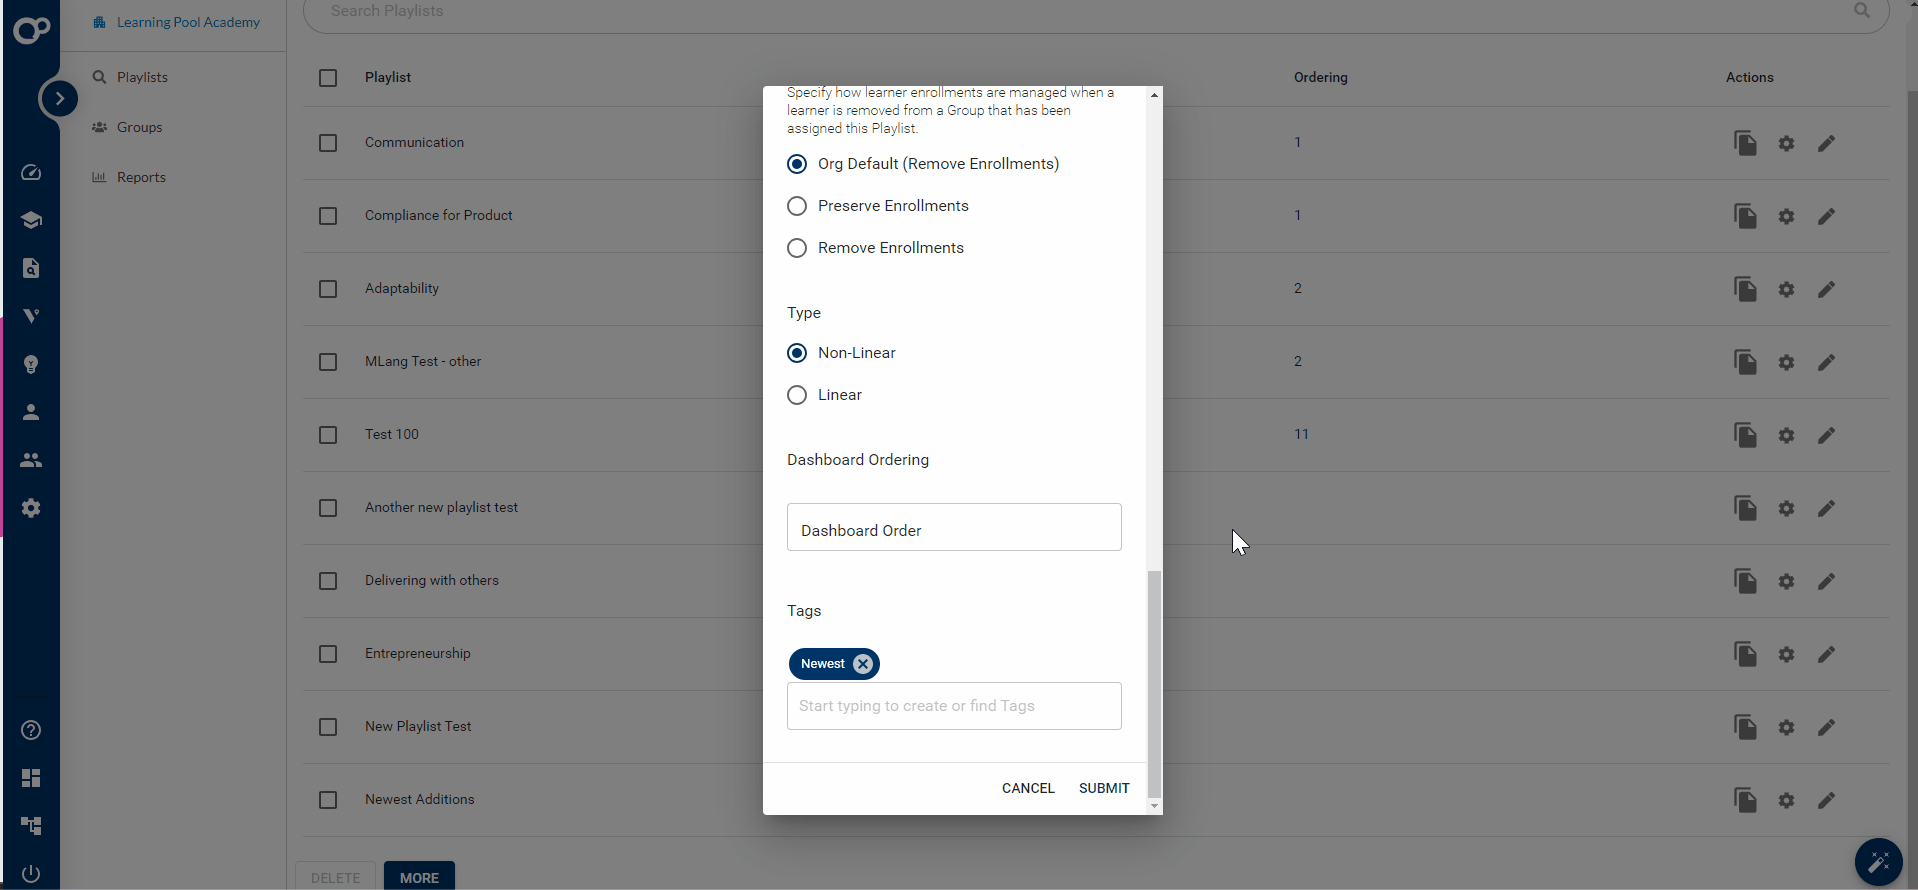This screenshot has height=890, width=1918.
Task: Open settings for Another new playlist test
Action: pos(1786,508)
